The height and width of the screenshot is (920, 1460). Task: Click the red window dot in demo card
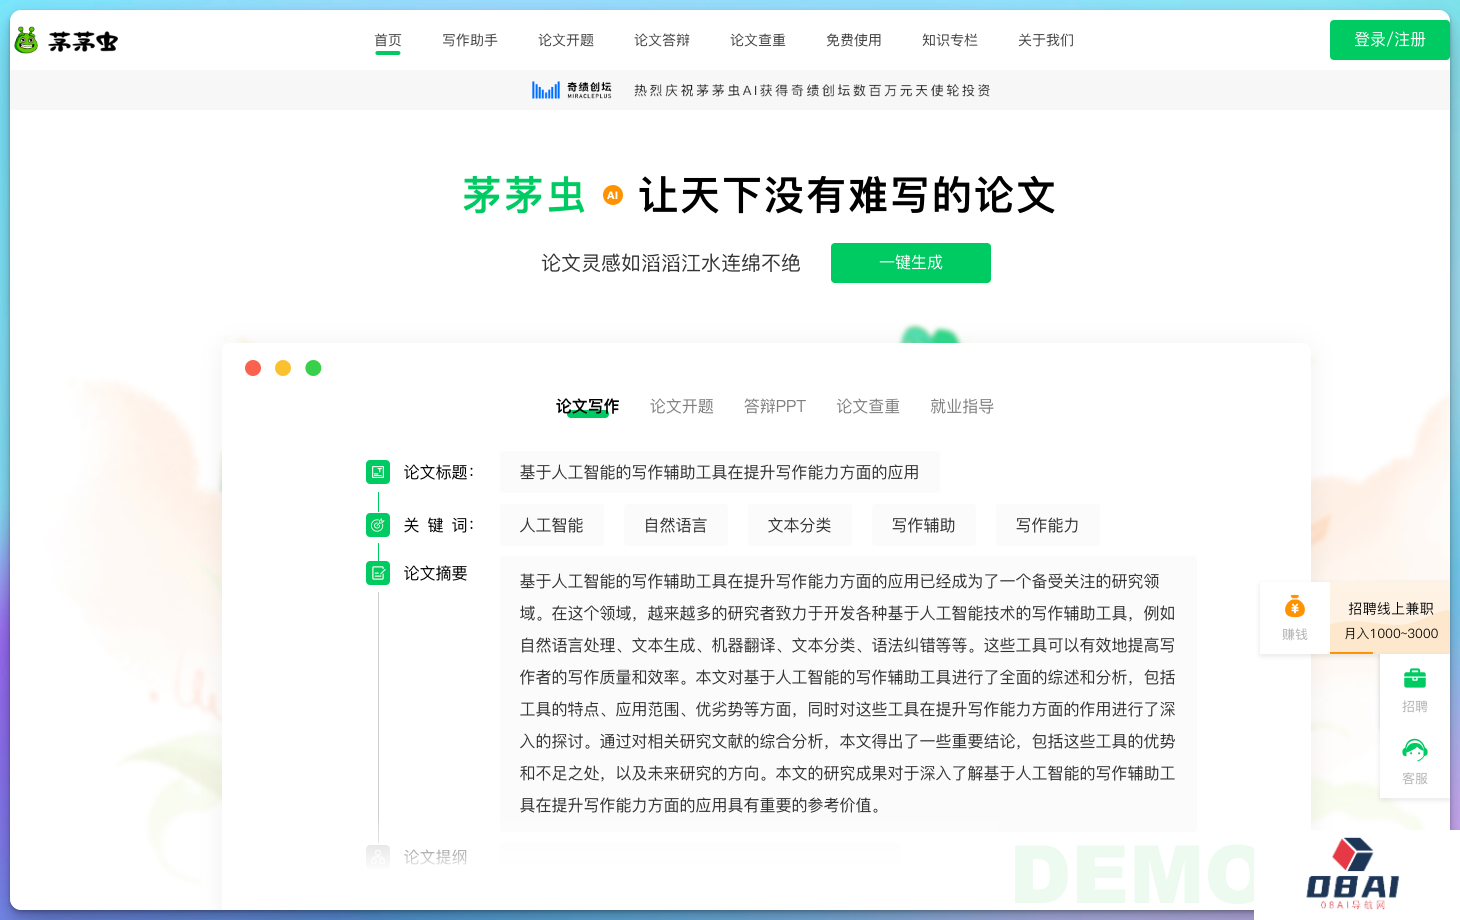coord(253,368)
